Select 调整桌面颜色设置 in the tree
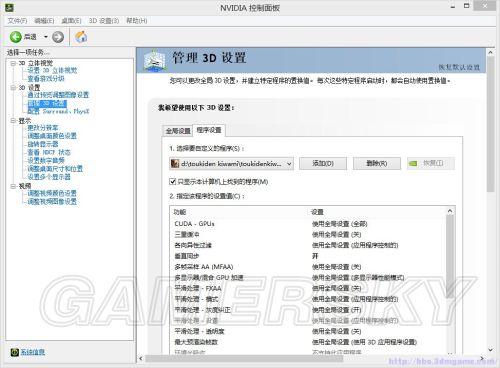Viewport: 500px width, 368px height. 52,136
